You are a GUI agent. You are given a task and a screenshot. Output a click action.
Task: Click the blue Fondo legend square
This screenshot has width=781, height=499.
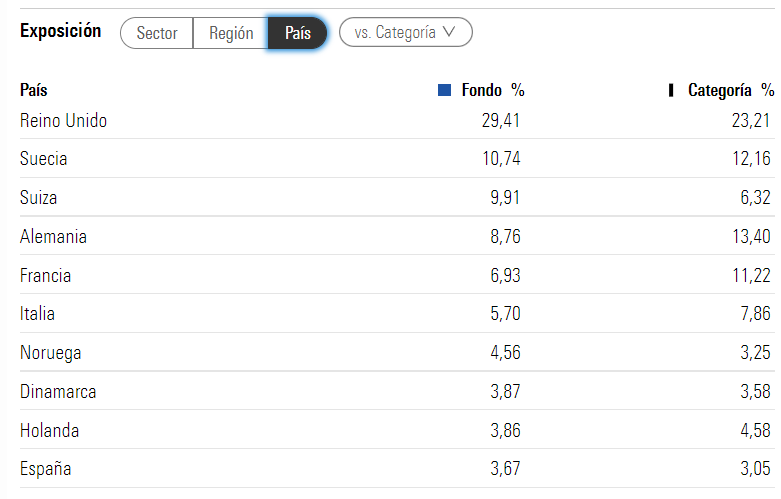tap(444, 90)
